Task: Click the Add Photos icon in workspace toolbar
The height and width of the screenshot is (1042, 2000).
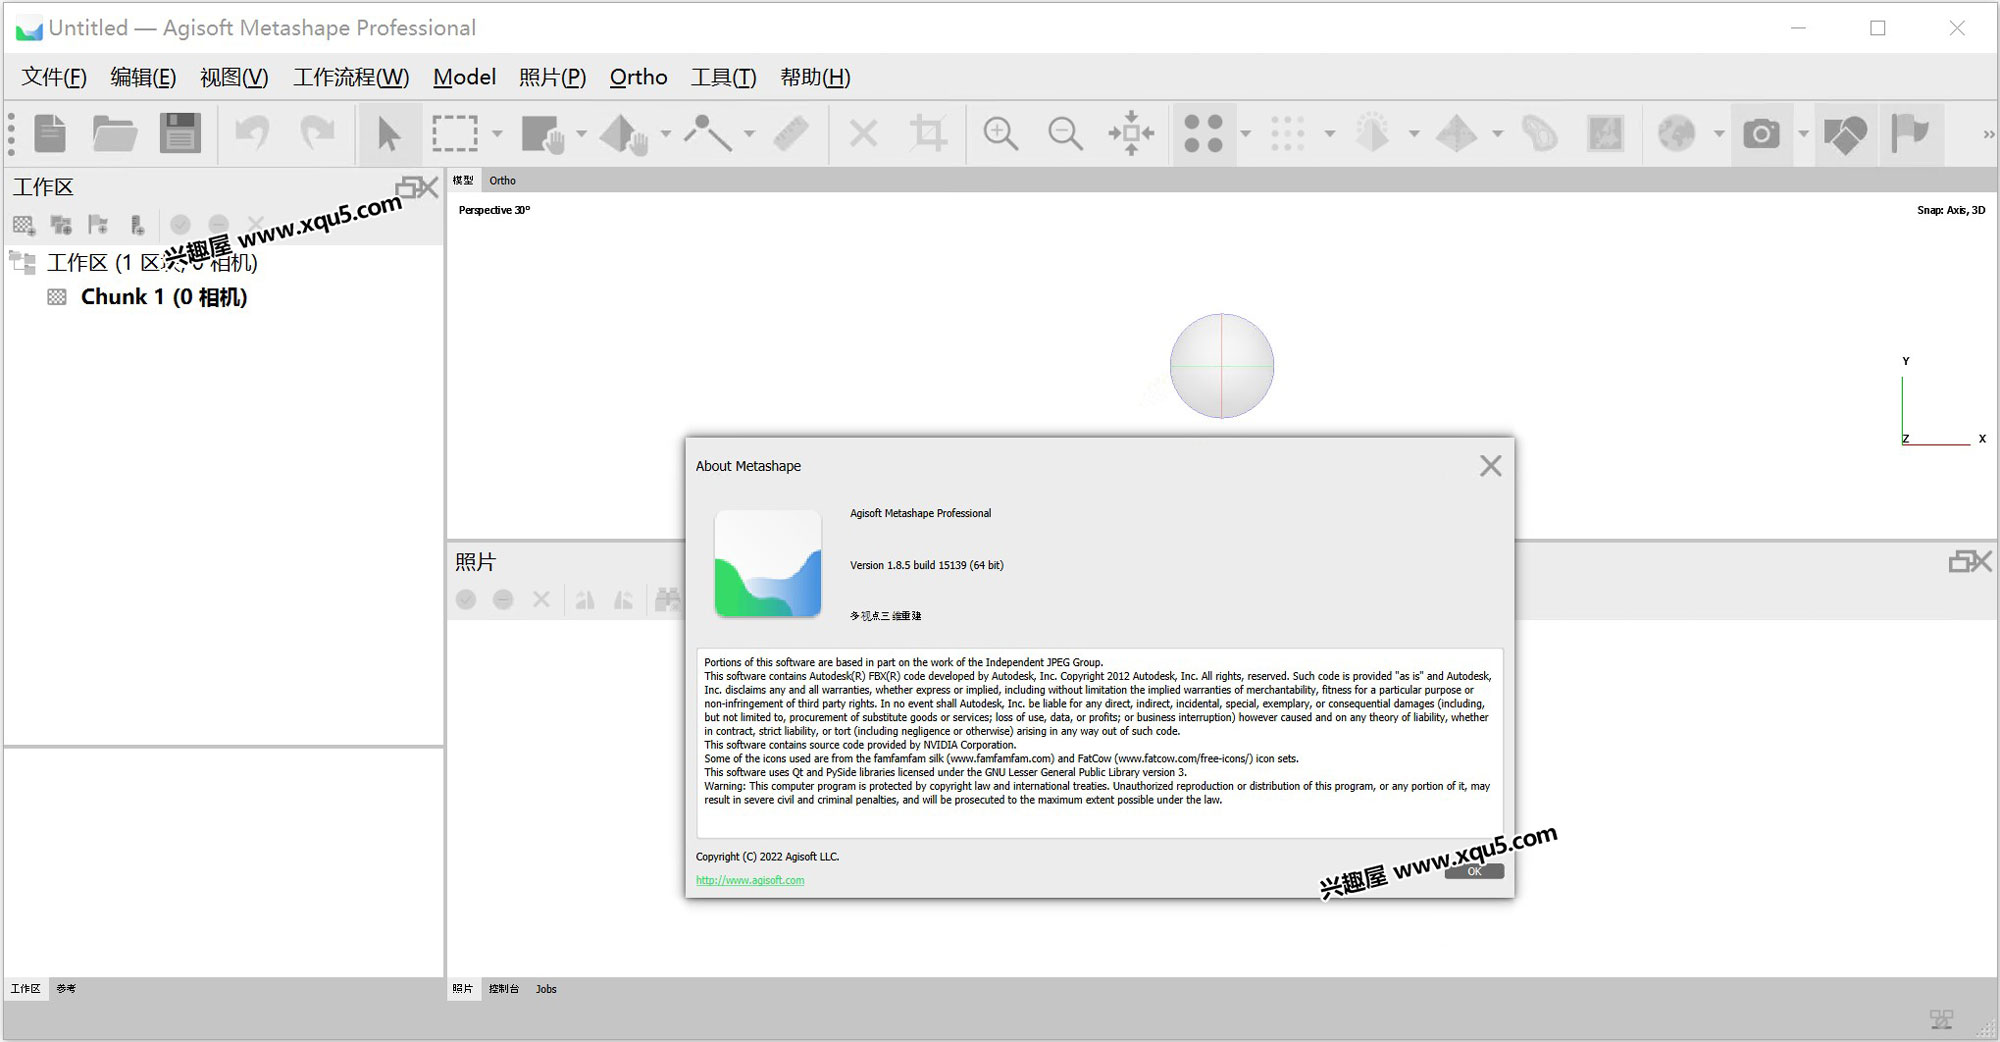Action: tap(61, 225)
